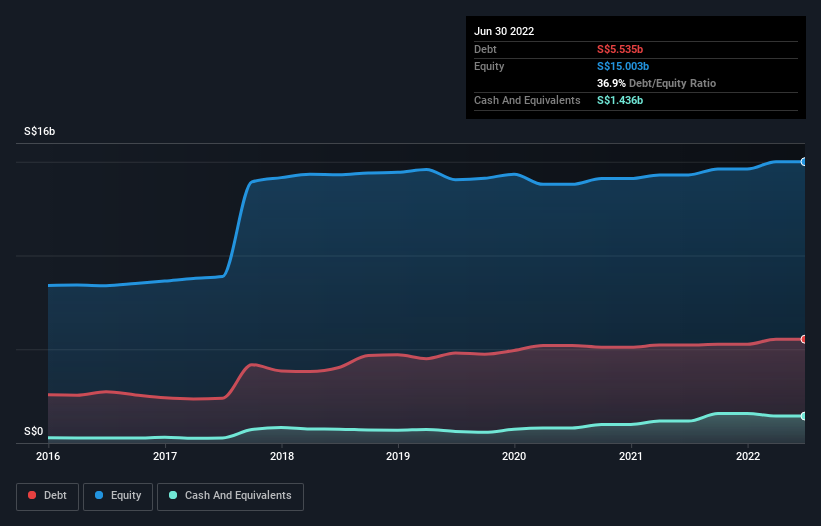821x526 pixels.
Task: Click the S$5.535b debt value
Action: coord(620,49)
